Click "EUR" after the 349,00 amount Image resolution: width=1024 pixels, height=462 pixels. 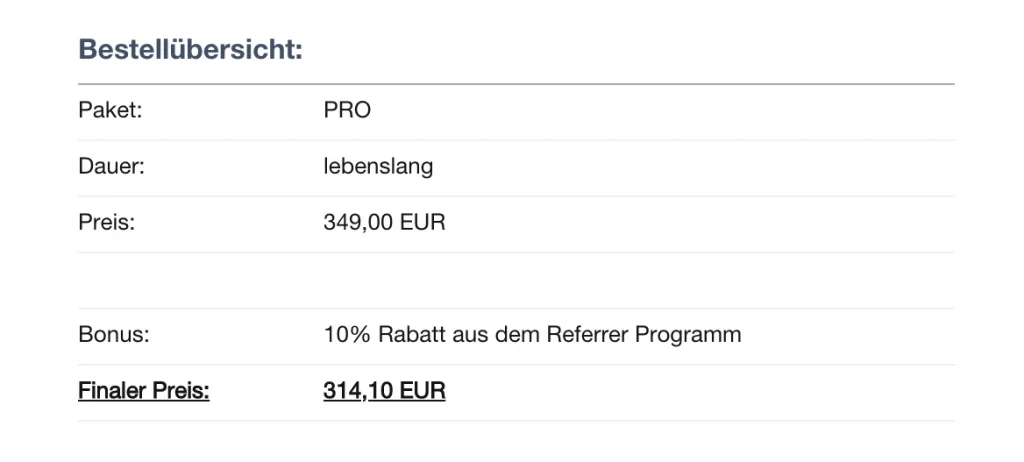point(423,222)
